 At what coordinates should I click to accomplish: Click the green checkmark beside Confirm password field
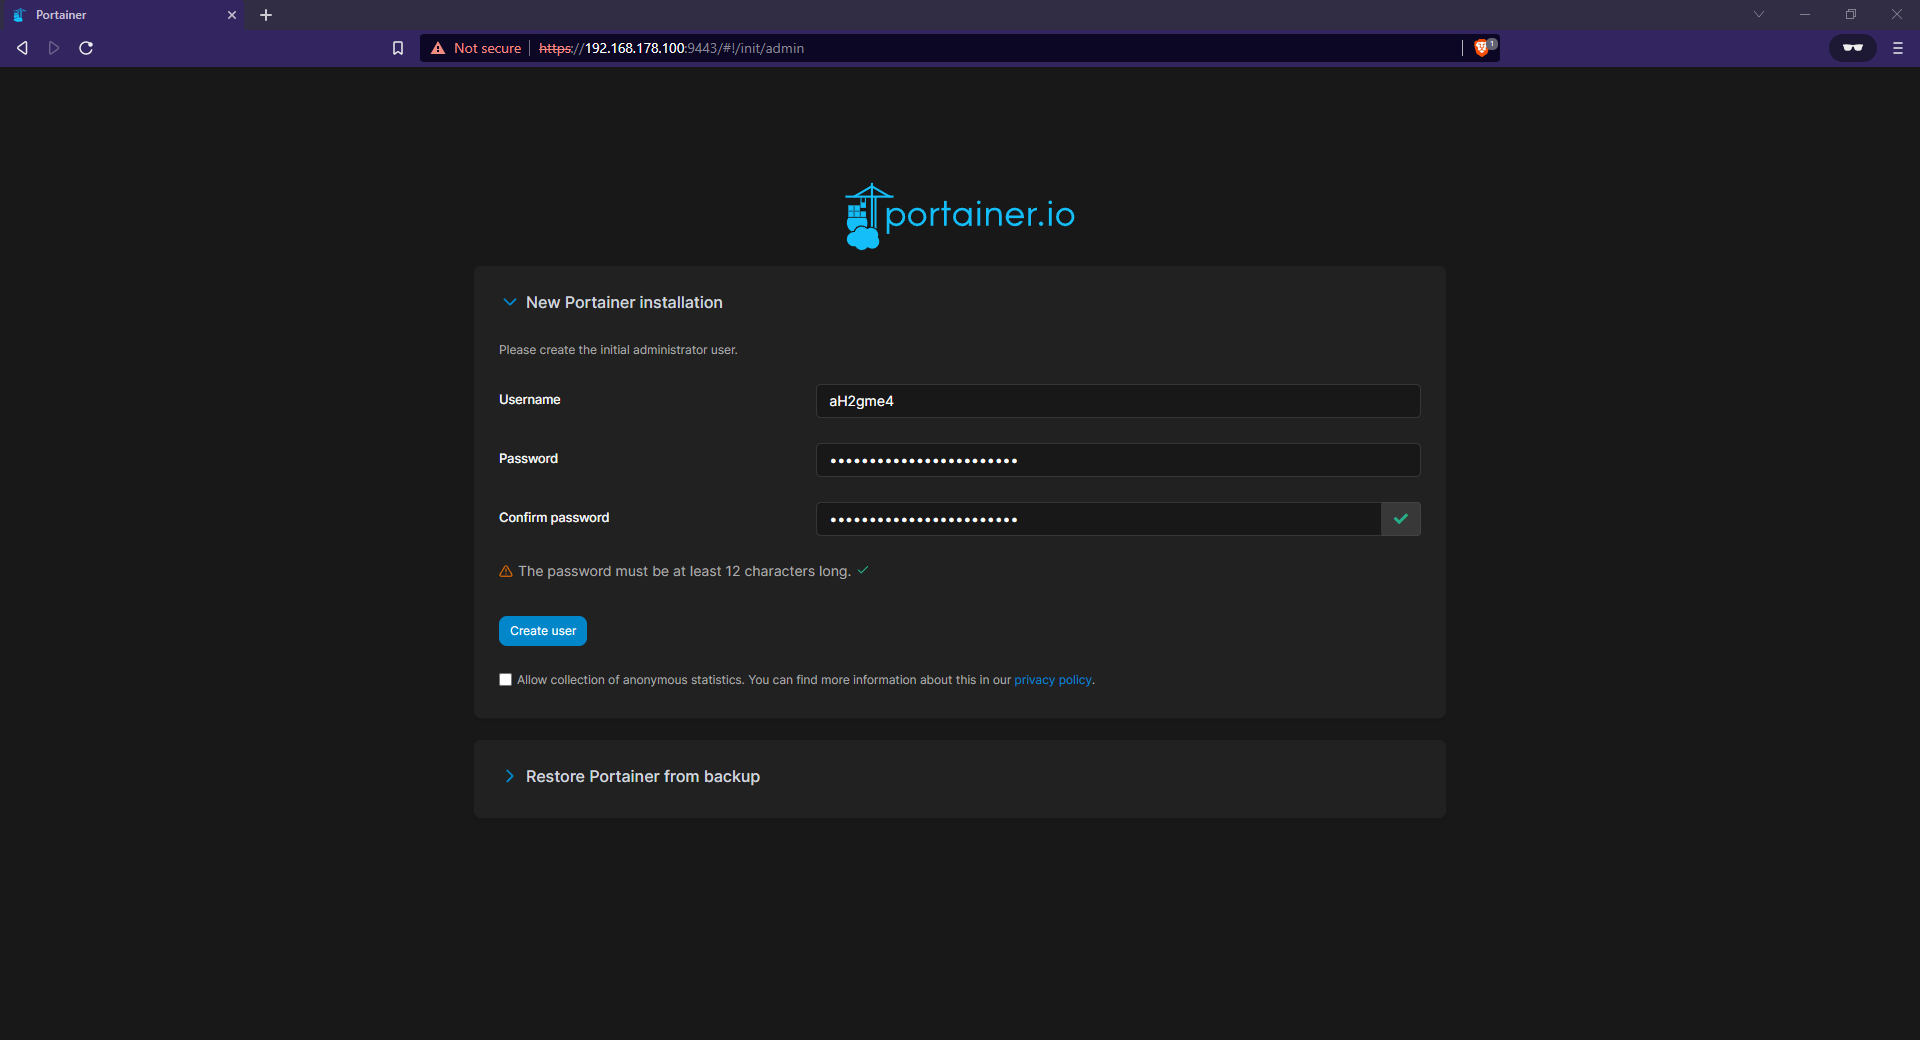(x=1400, y=518)
